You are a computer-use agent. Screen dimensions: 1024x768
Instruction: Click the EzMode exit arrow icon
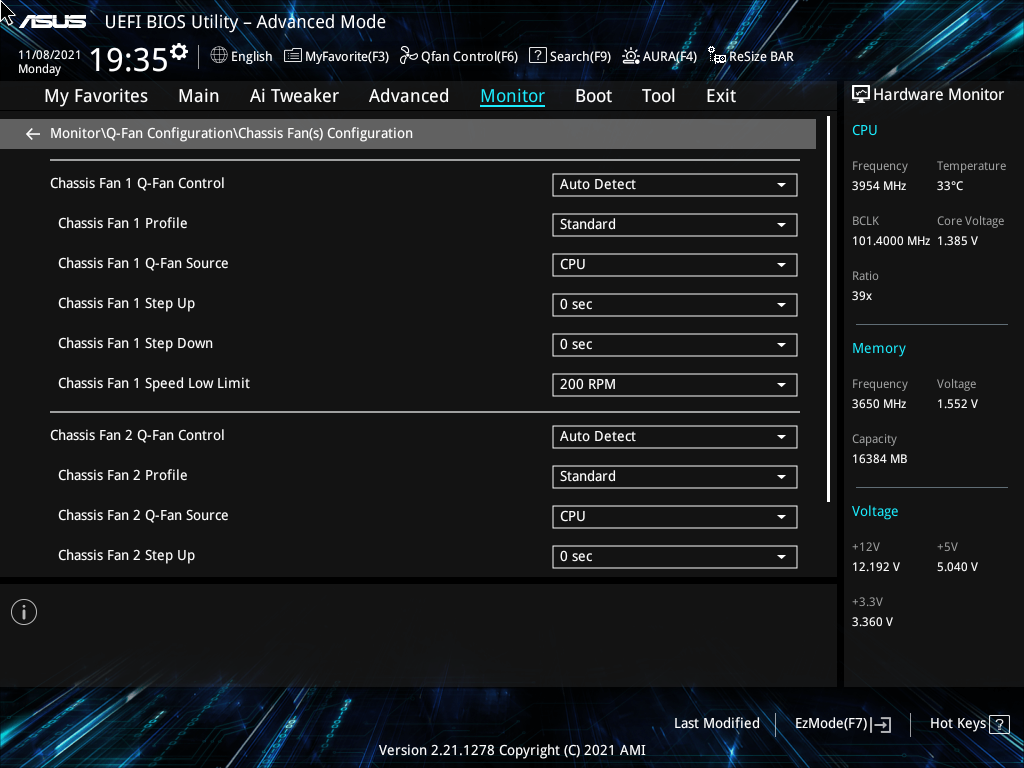tap(881, 724)
